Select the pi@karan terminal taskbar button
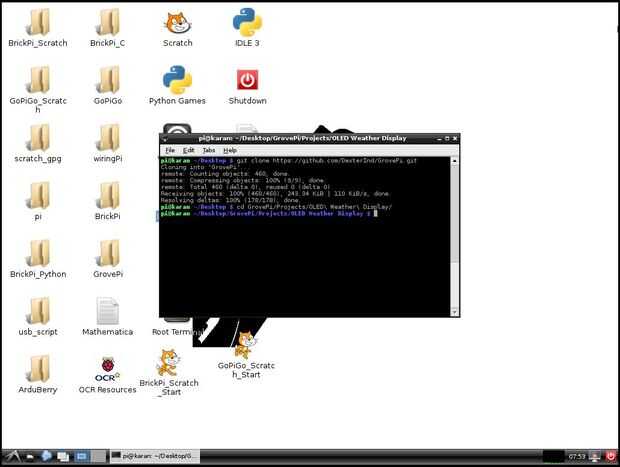The width and height of the screenshot is (620, 467). pyautogui.click(x=155, y=456)
